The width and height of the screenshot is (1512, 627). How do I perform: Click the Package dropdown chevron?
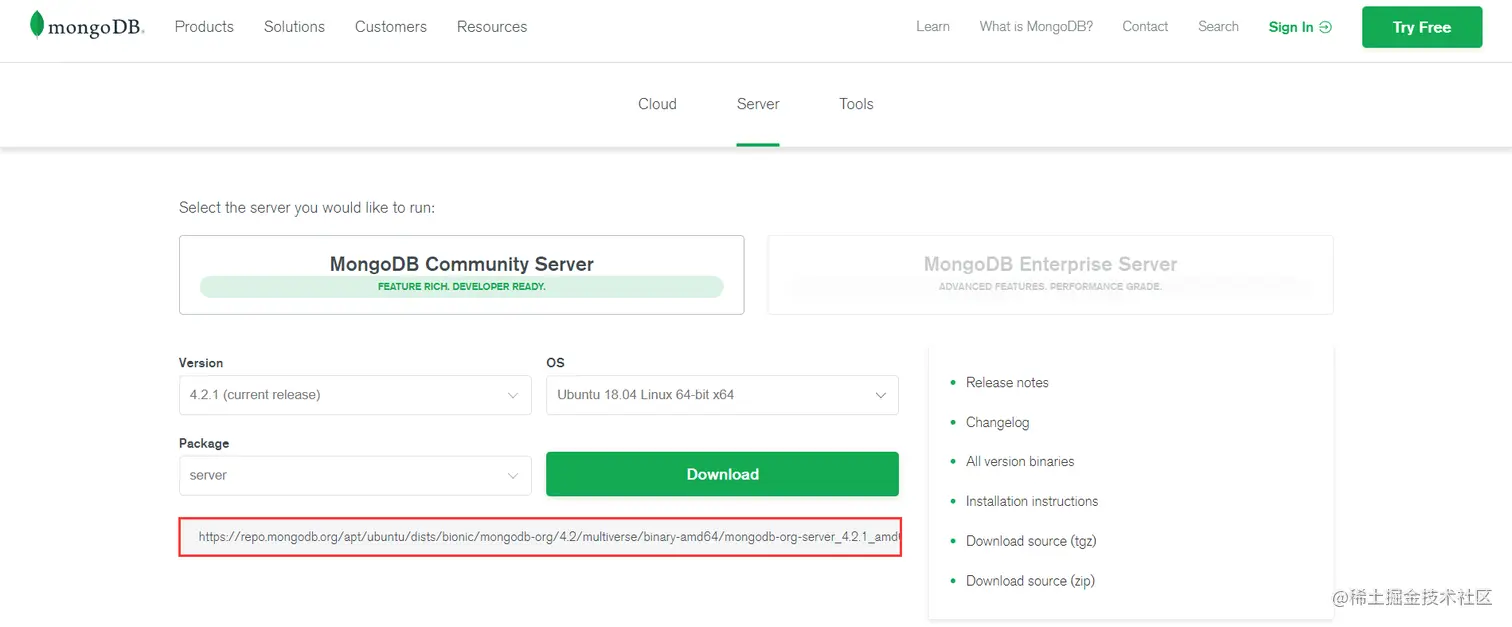[513, 476]
